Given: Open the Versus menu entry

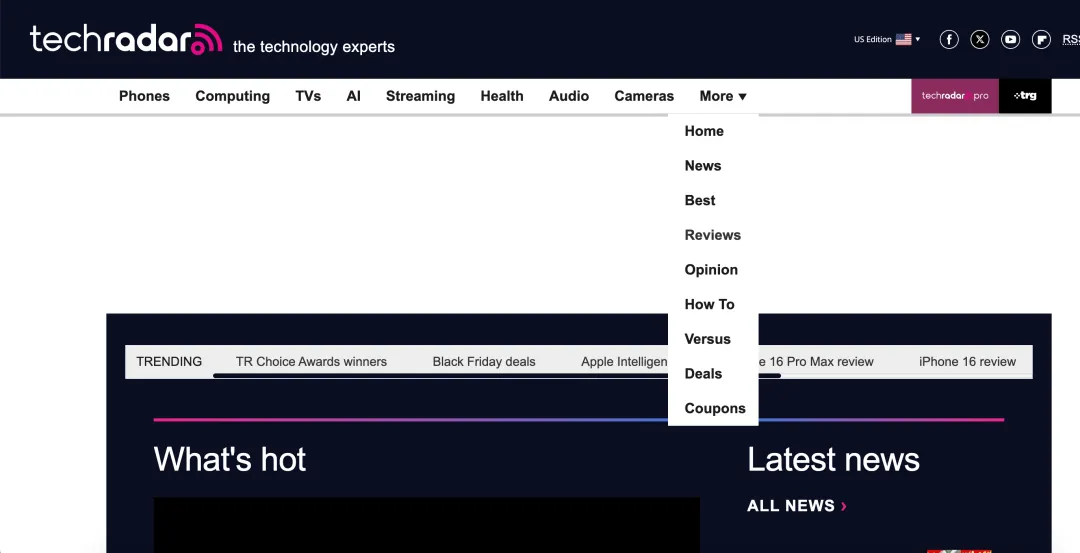Looking at the screenshot, I should [707, 339].
